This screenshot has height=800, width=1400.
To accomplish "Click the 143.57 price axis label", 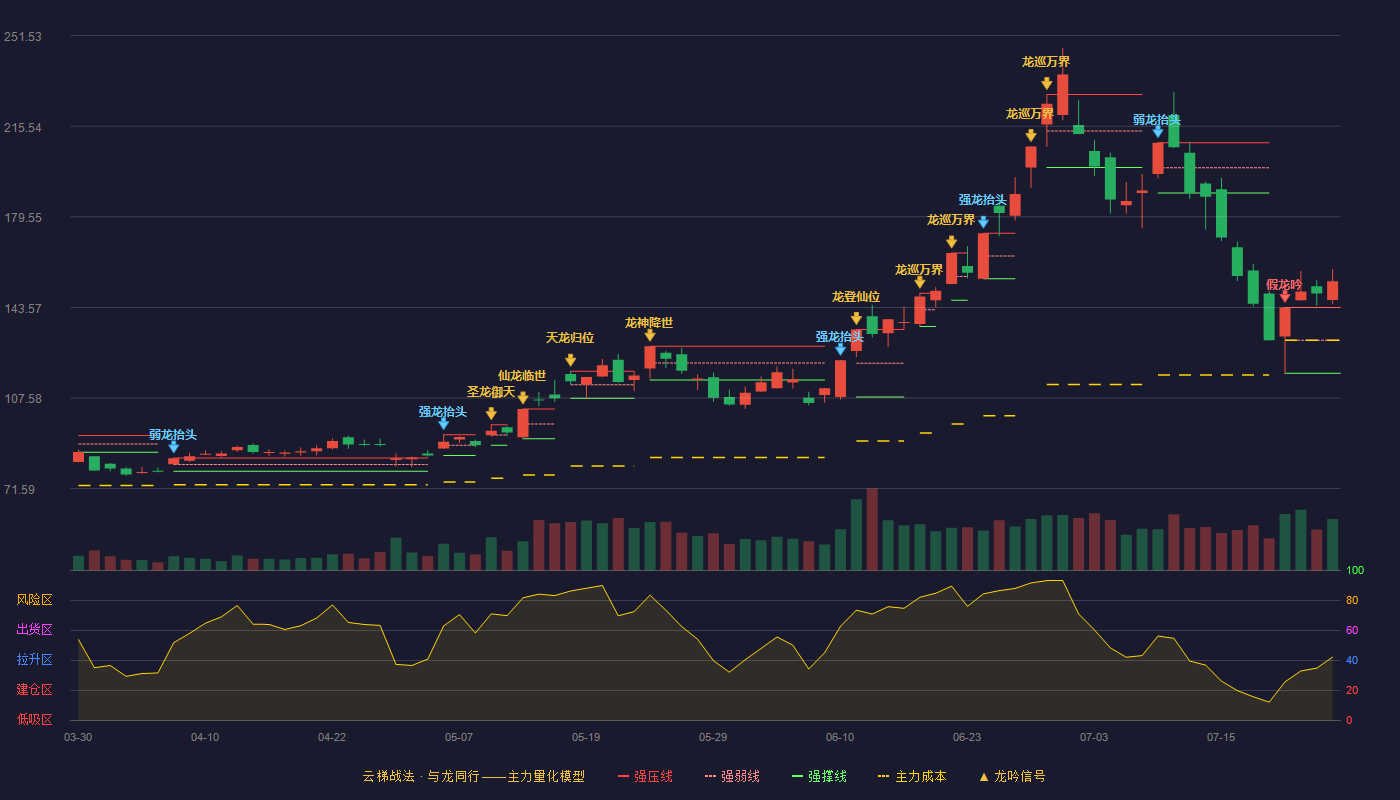I will pos(23,308).
